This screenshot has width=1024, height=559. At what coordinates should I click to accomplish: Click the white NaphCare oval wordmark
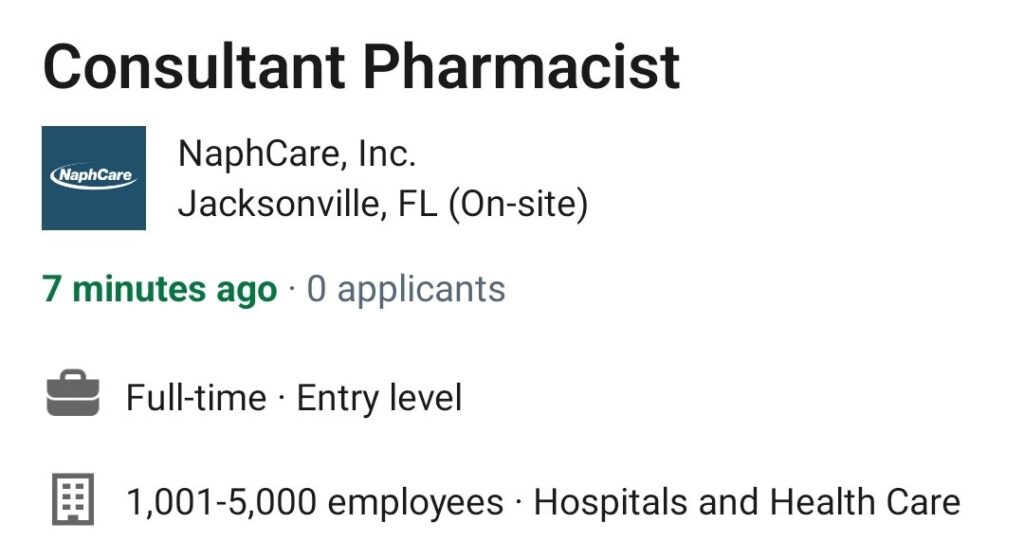(93, 176)
